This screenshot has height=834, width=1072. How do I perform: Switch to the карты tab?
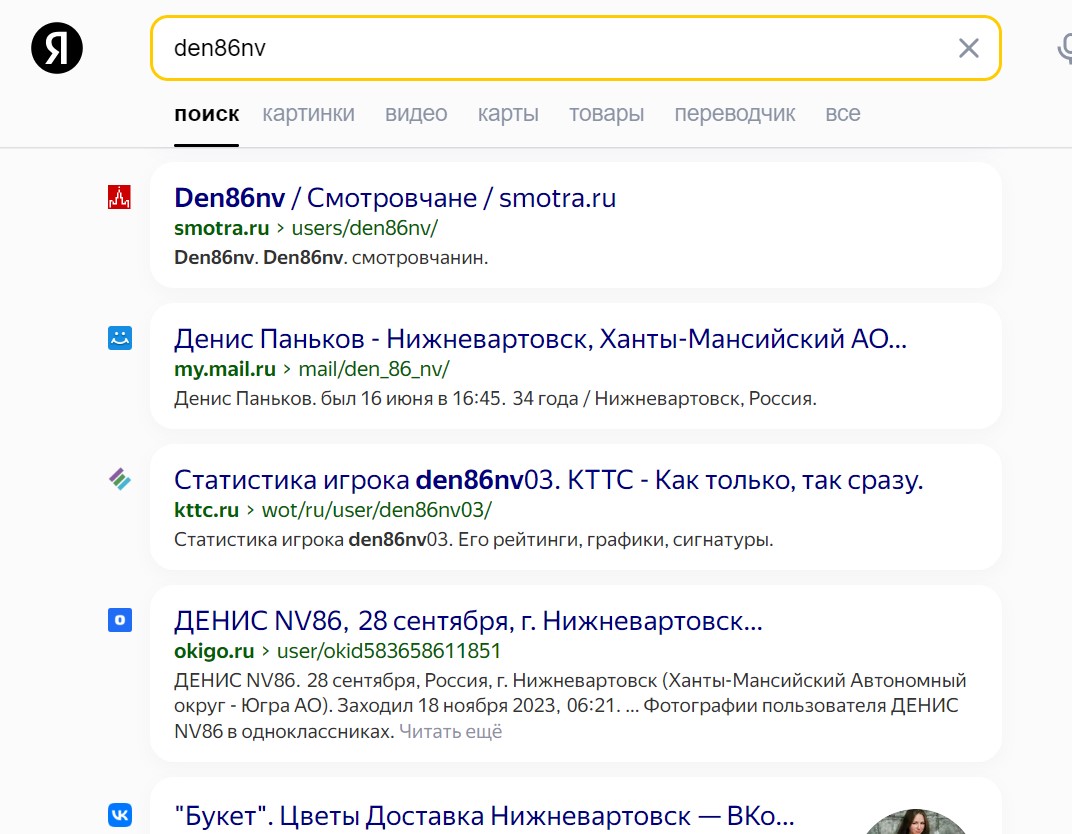click(x=508, y=113)
